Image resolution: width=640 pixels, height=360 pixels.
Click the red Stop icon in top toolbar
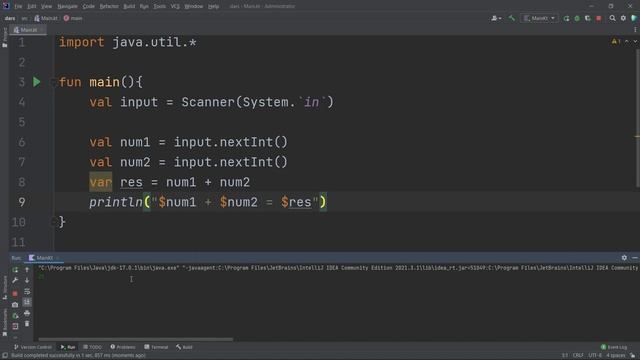[599, 18]
